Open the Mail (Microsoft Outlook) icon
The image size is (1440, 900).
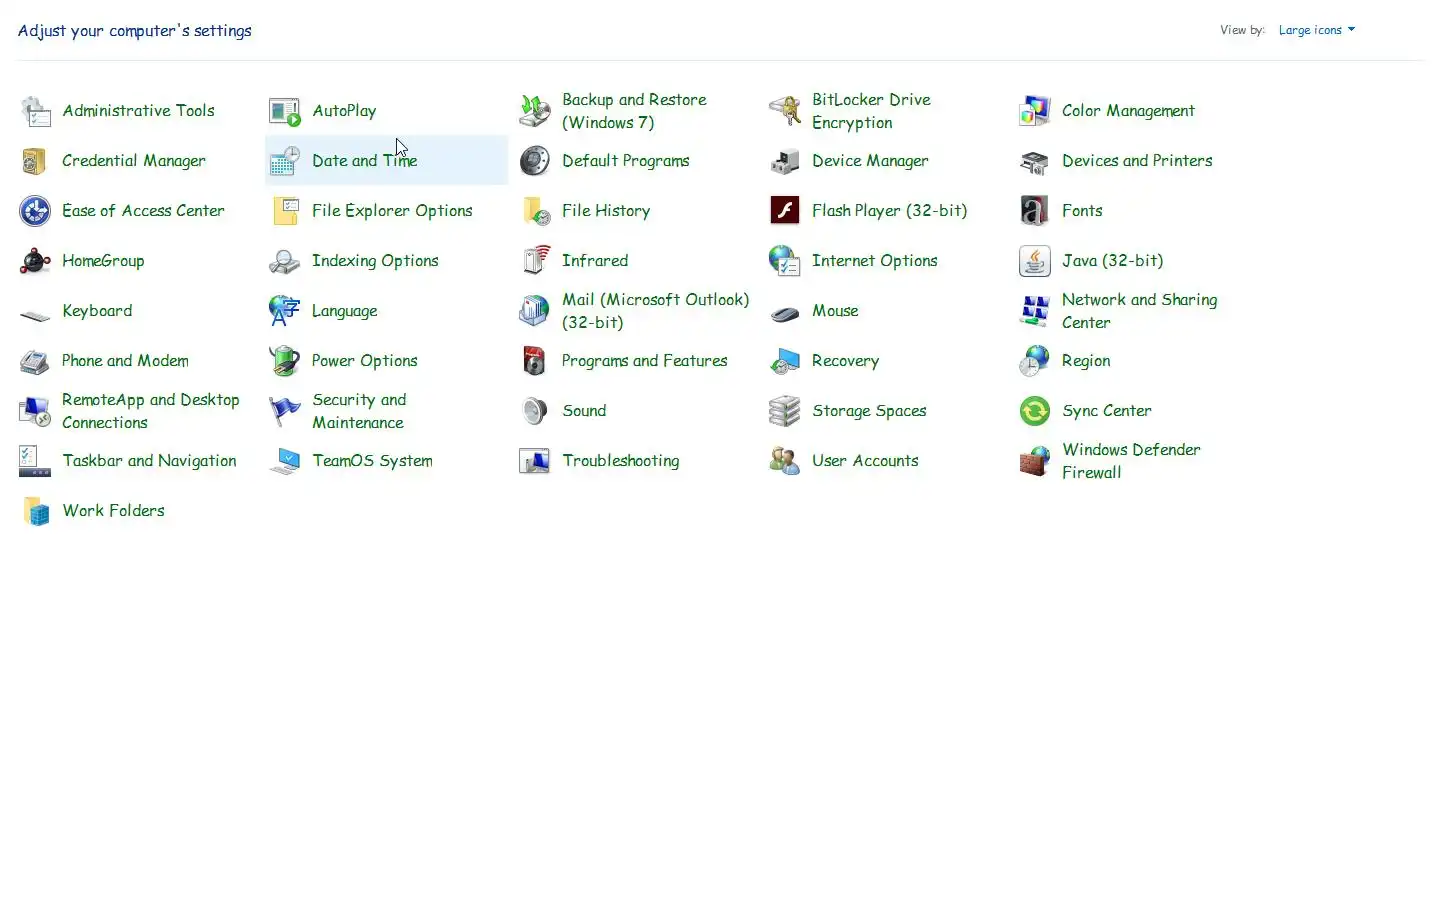tap(535, 311)
